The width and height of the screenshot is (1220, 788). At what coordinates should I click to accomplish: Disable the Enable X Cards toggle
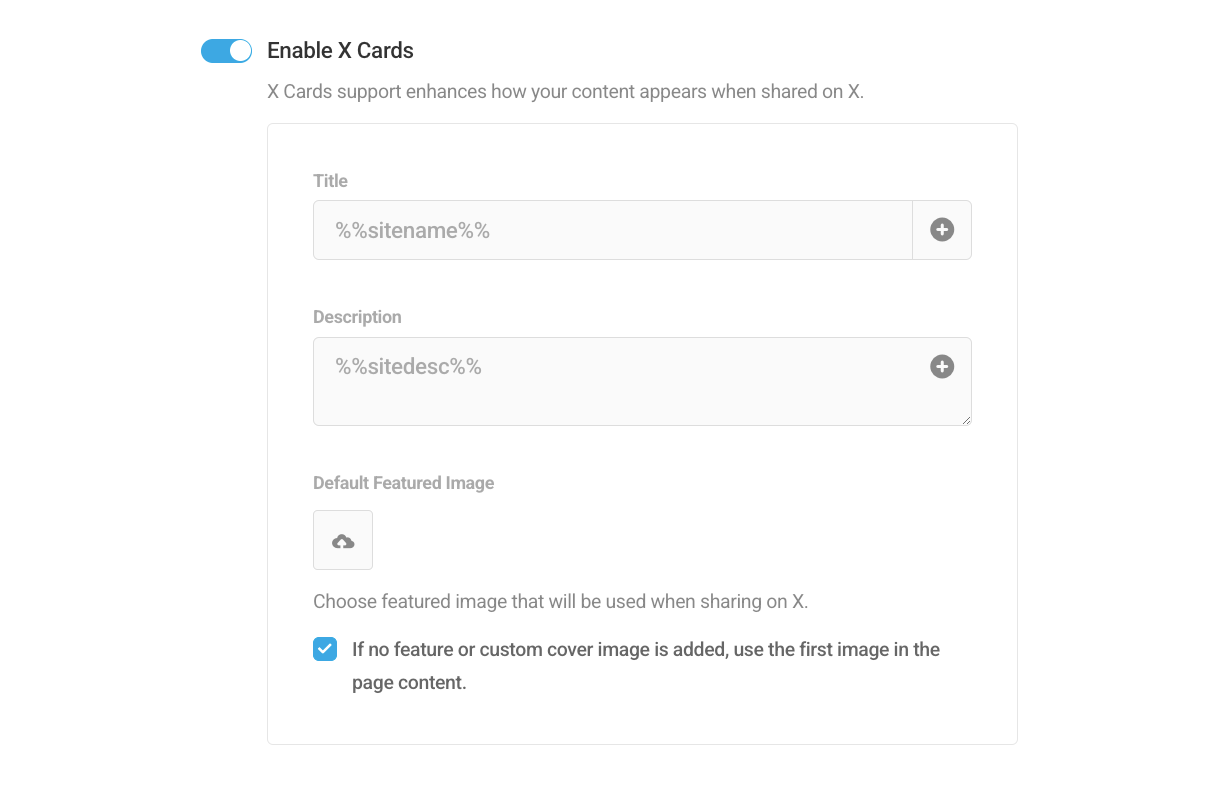(x=226, y=51)
